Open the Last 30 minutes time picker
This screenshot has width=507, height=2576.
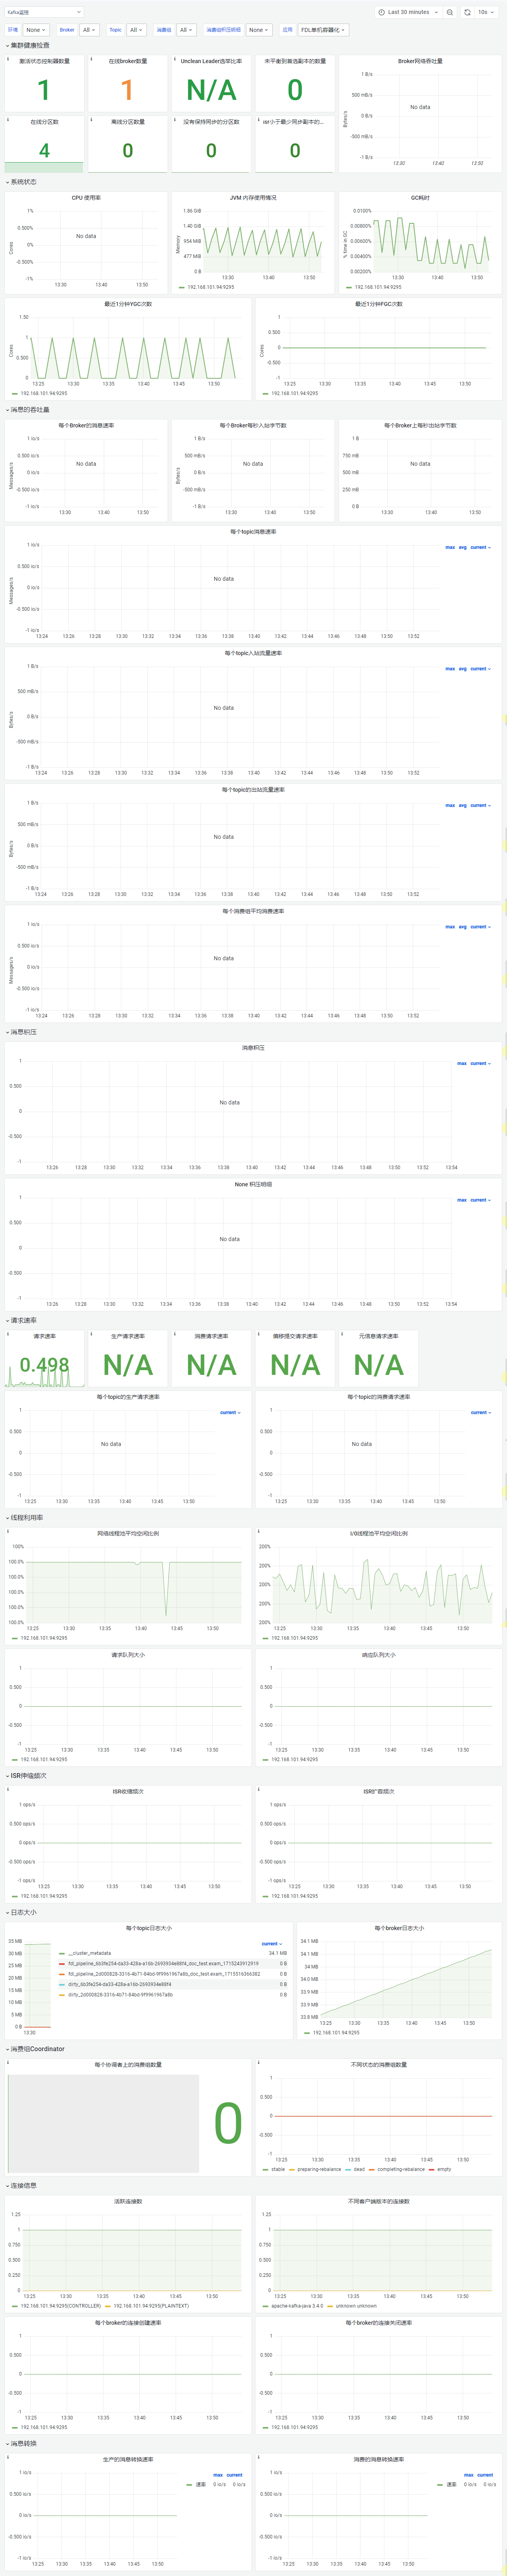(408, 12)
